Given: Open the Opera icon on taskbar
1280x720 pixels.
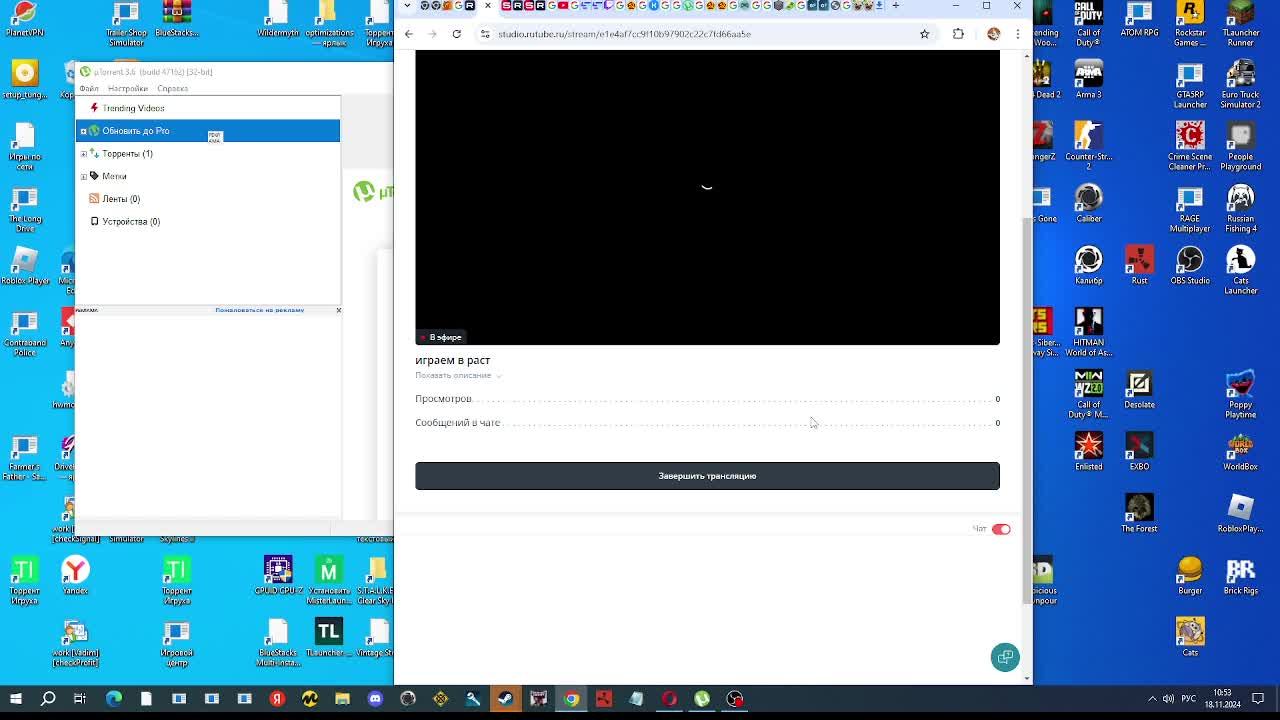Looking at the screenshot, I should [669, 699].
